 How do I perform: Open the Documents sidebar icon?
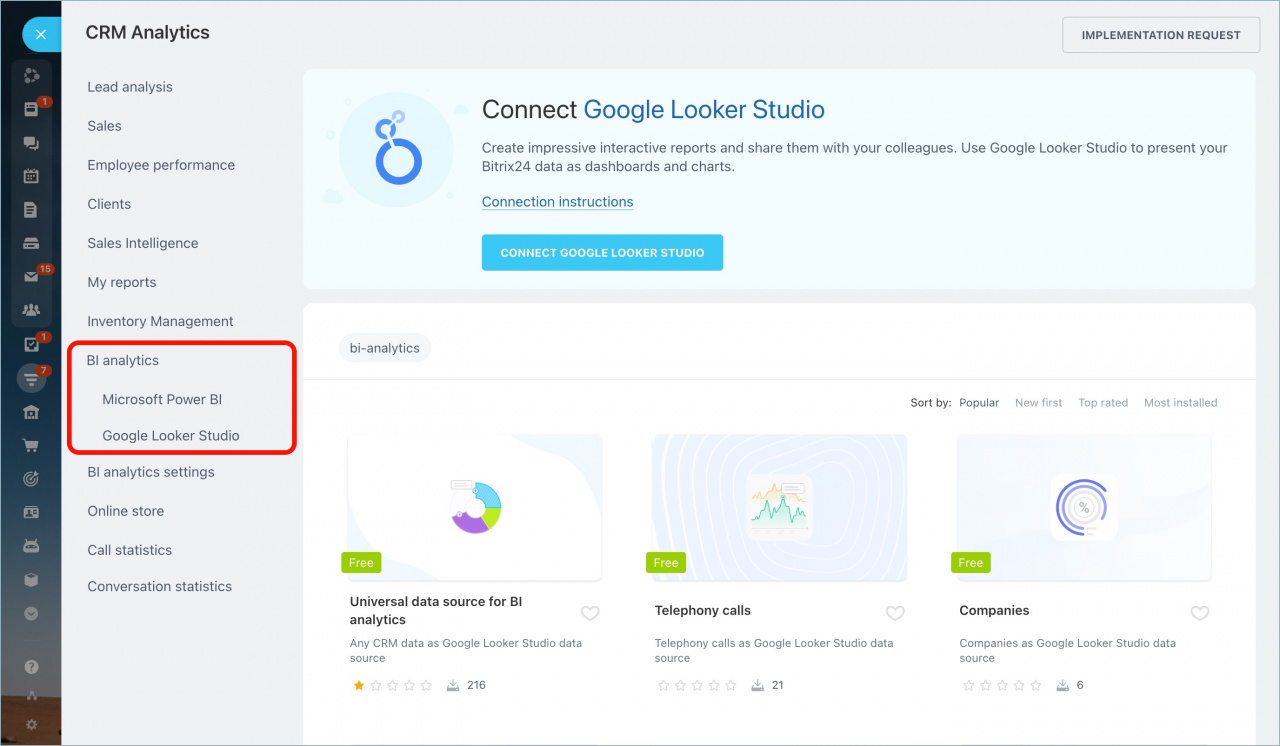pos(31,210)
